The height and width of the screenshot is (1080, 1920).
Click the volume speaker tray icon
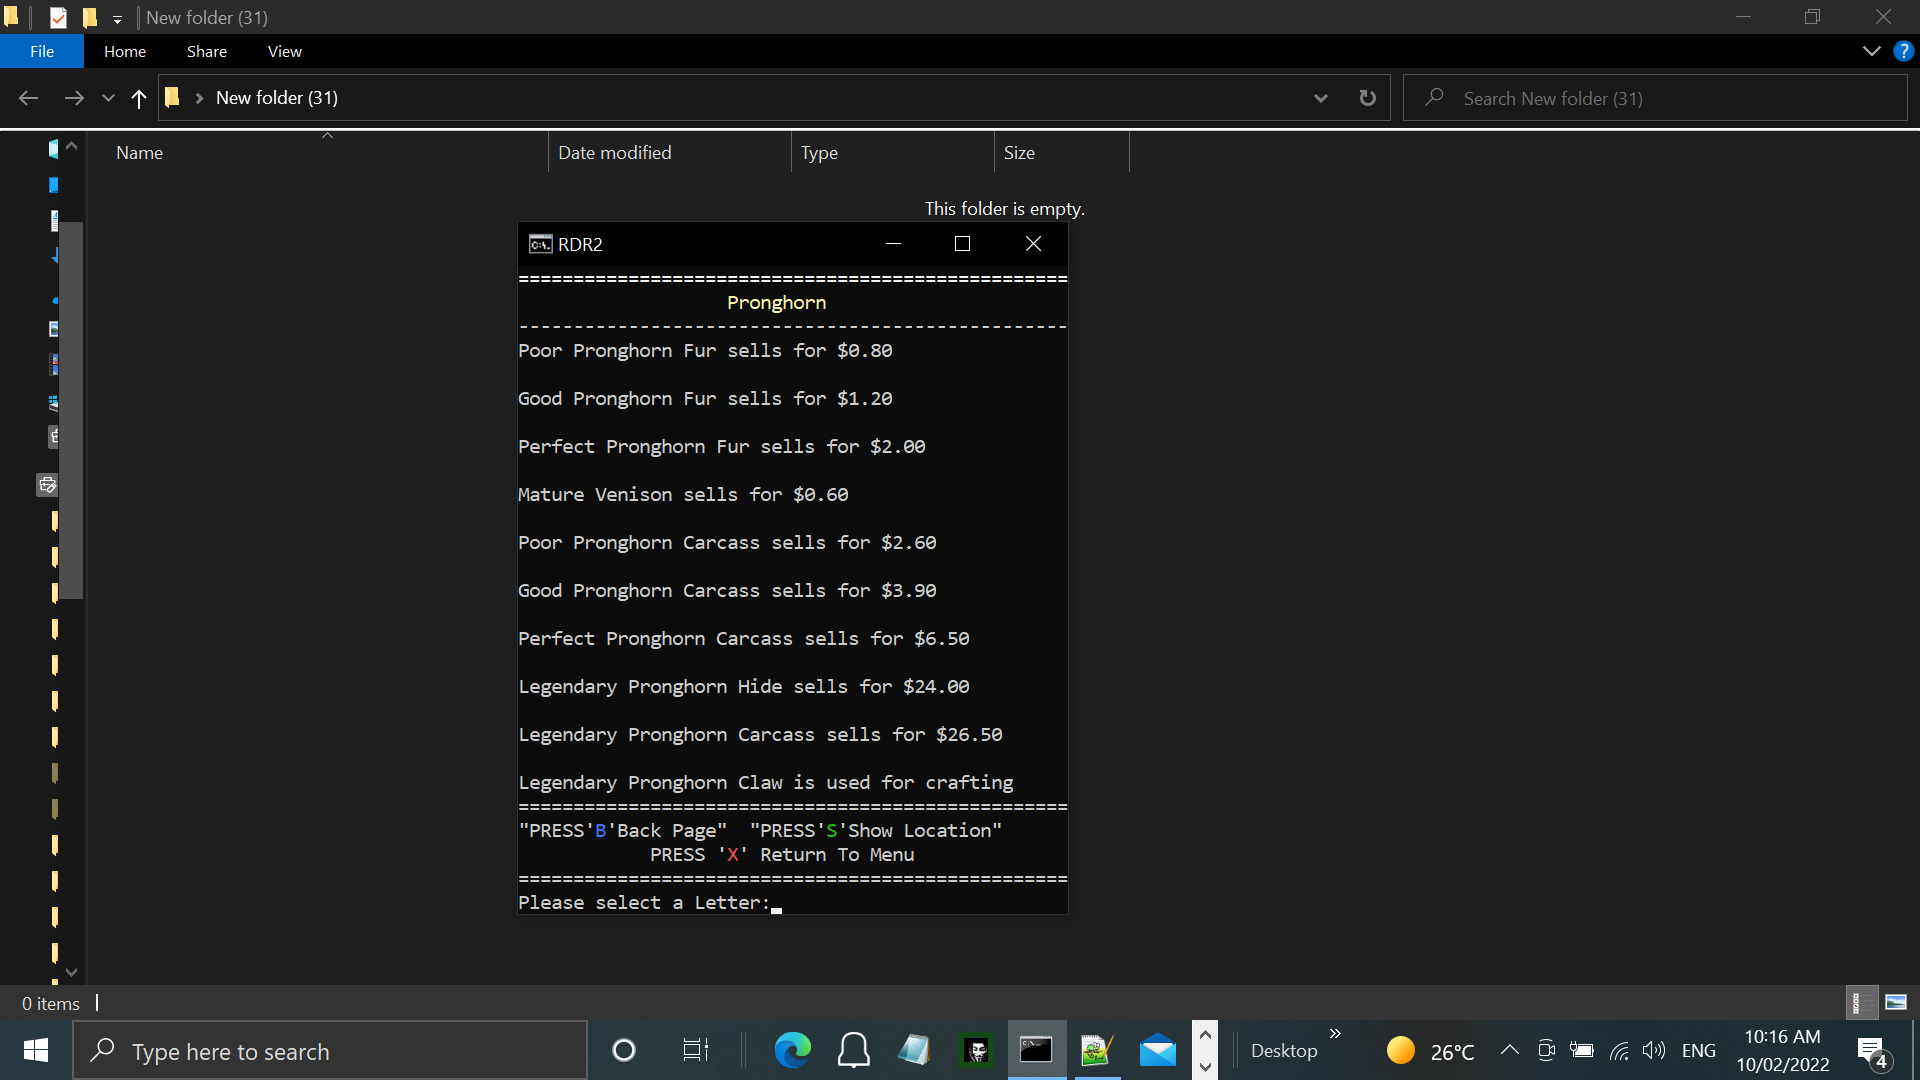(x=1654, y=1050)
